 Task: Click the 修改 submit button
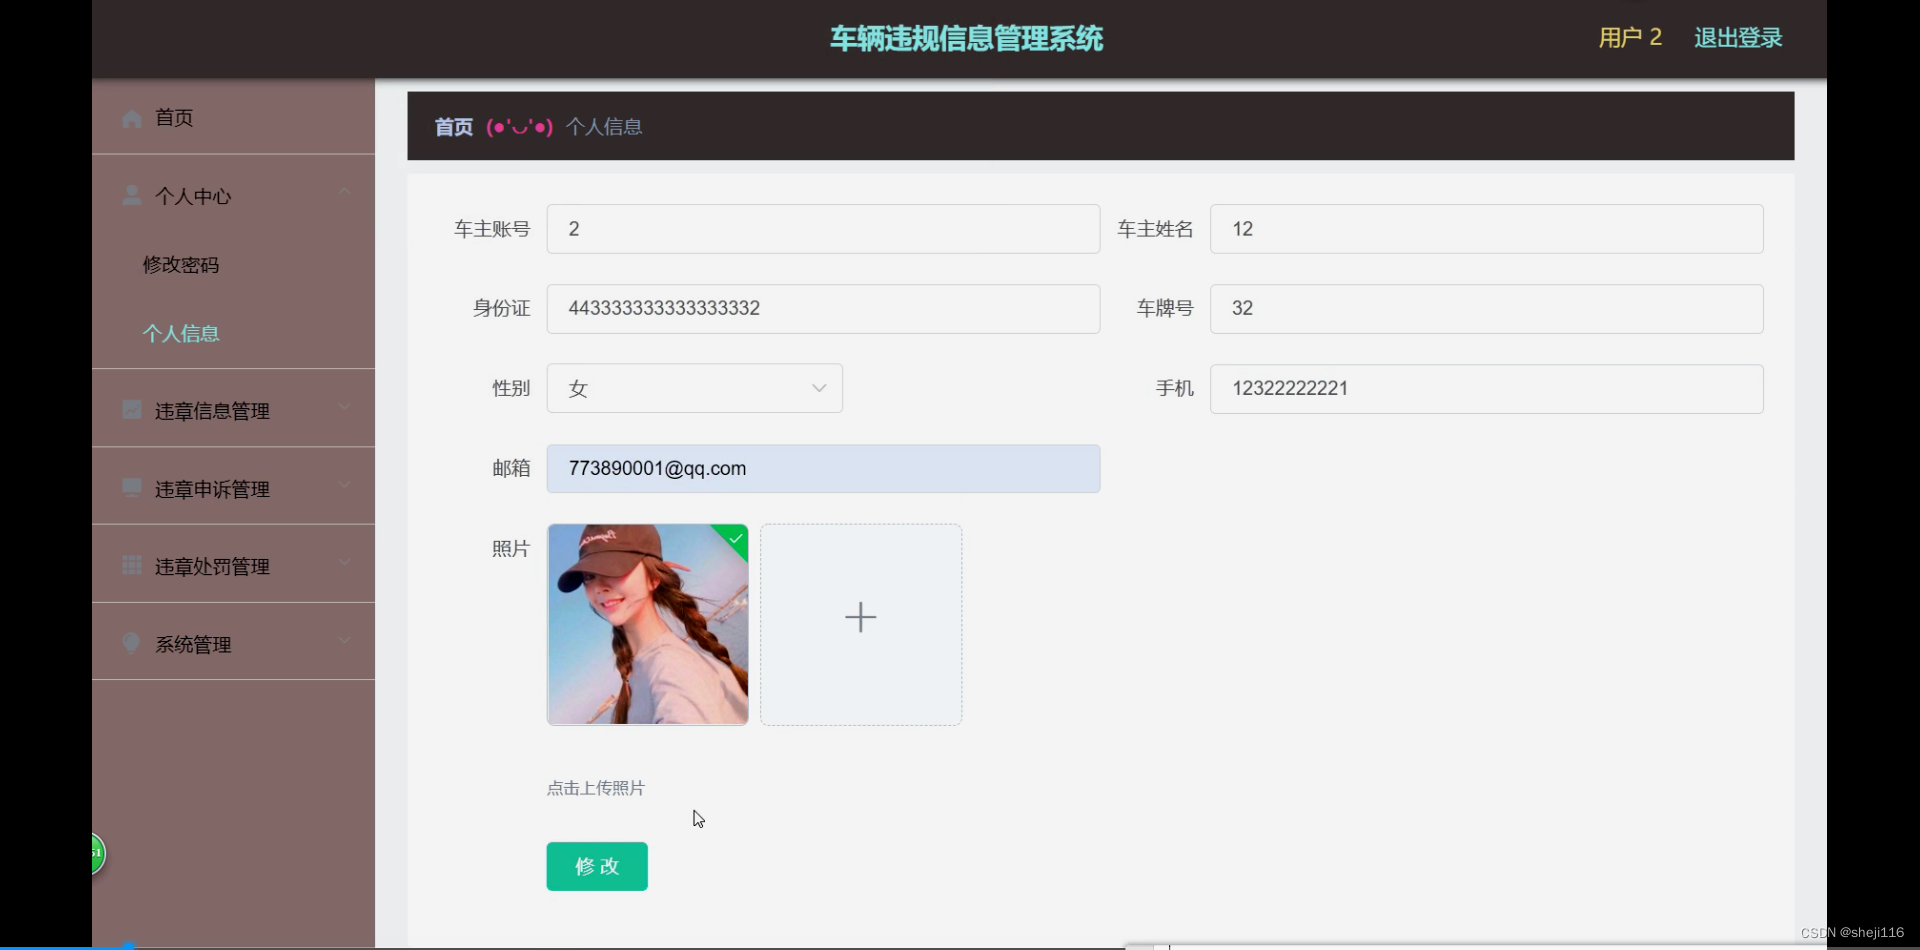coord(596,866)
